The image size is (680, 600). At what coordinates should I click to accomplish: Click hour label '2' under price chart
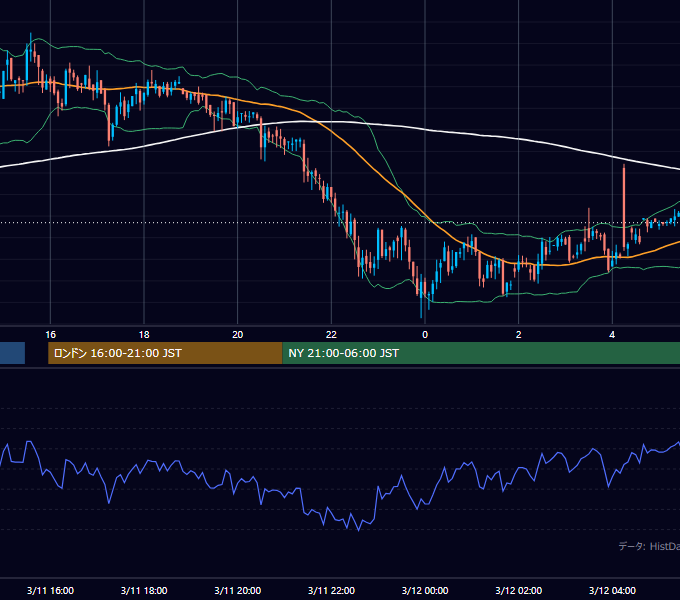coord(519,335)
